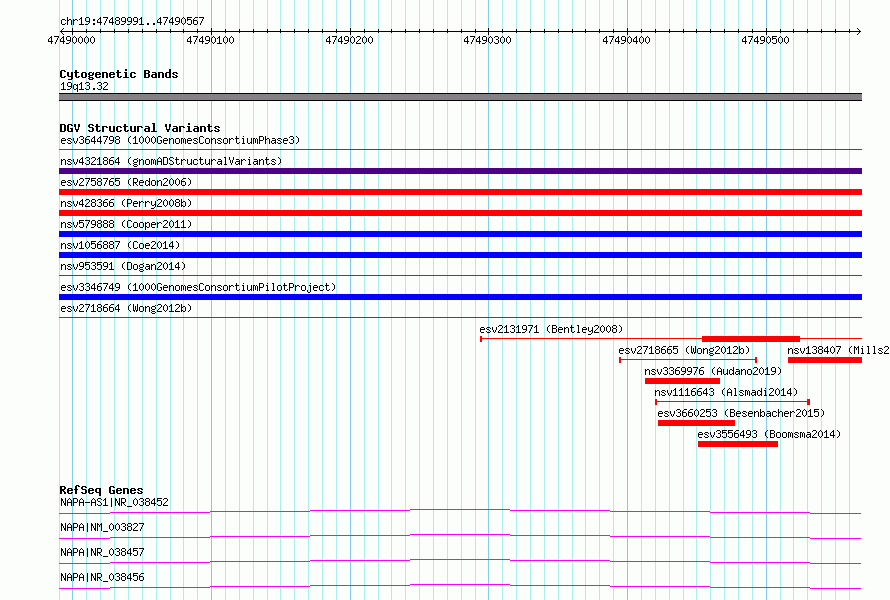The image size is (890, 600).
Task: Open variant nsv428366 (Perry2008b) label
Action: click(126, 203)
